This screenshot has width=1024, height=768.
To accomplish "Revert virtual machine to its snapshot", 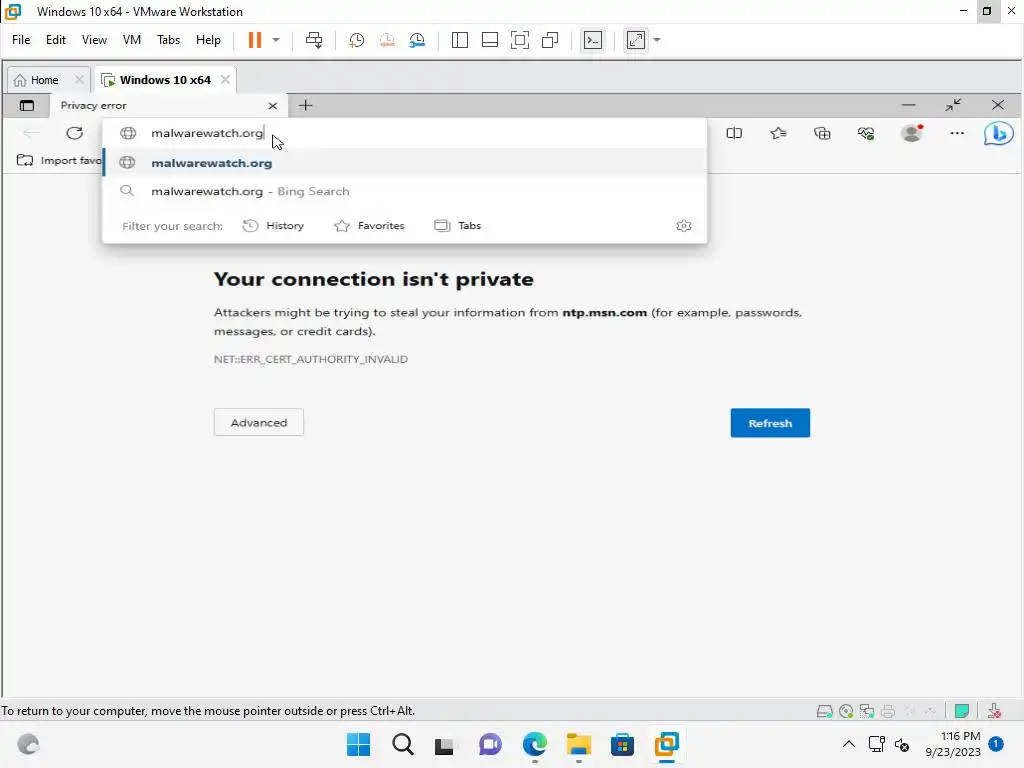I will click(x=387, y=40).
